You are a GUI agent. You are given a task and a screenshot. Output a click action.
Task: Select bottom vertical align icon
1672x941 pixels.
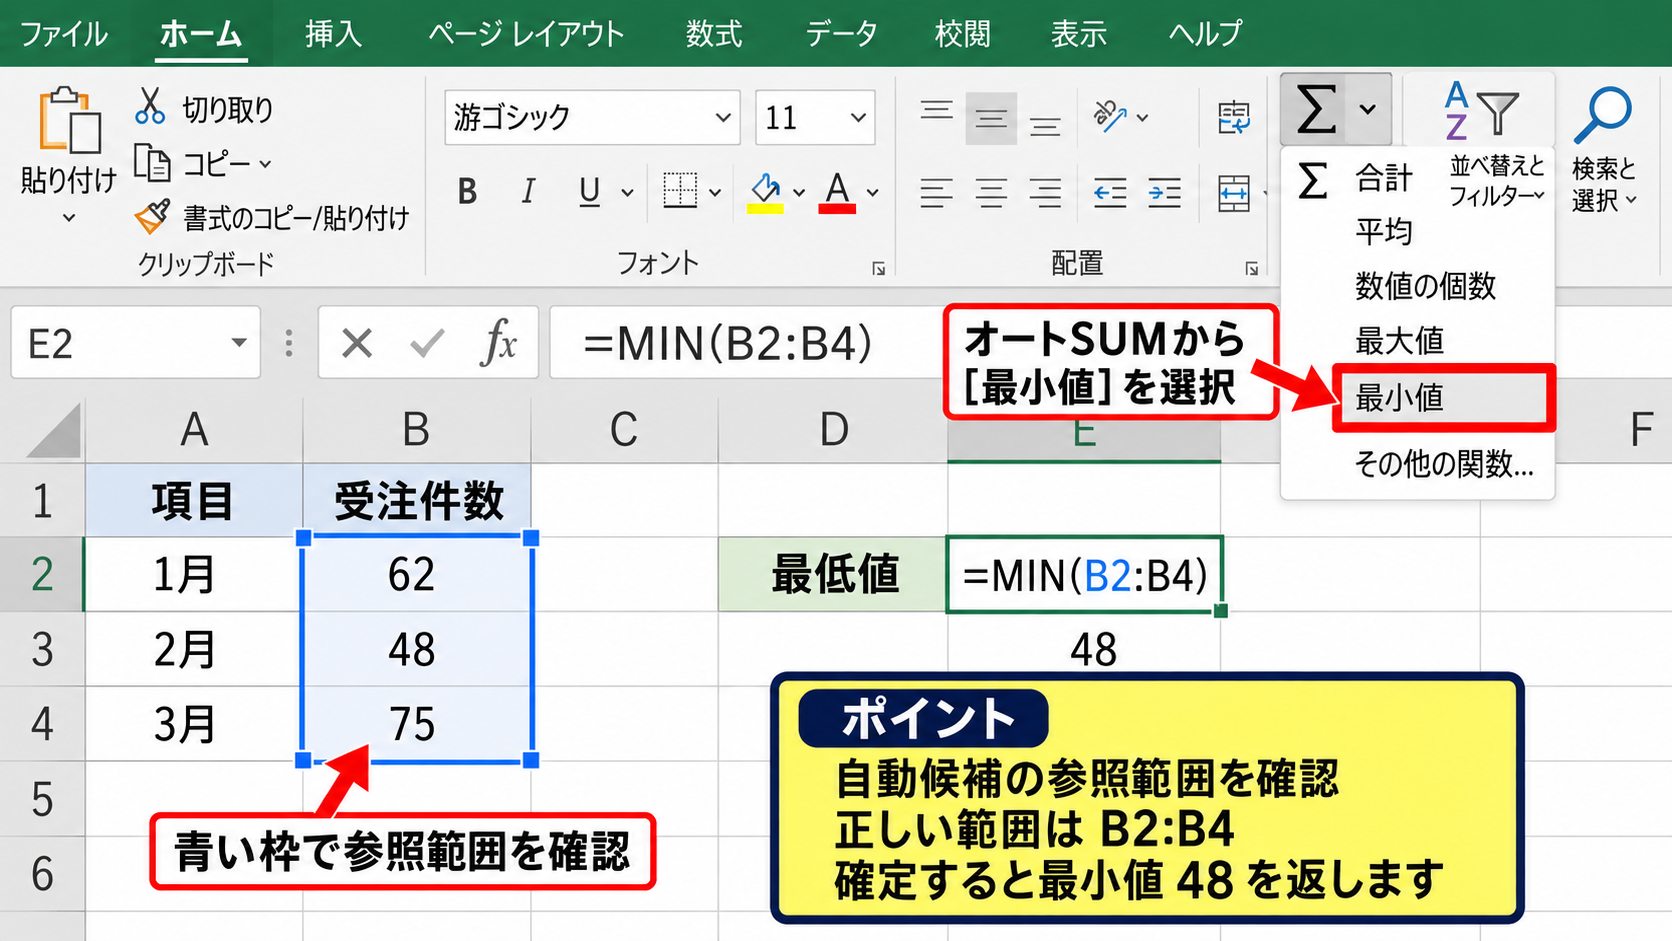1045,125
